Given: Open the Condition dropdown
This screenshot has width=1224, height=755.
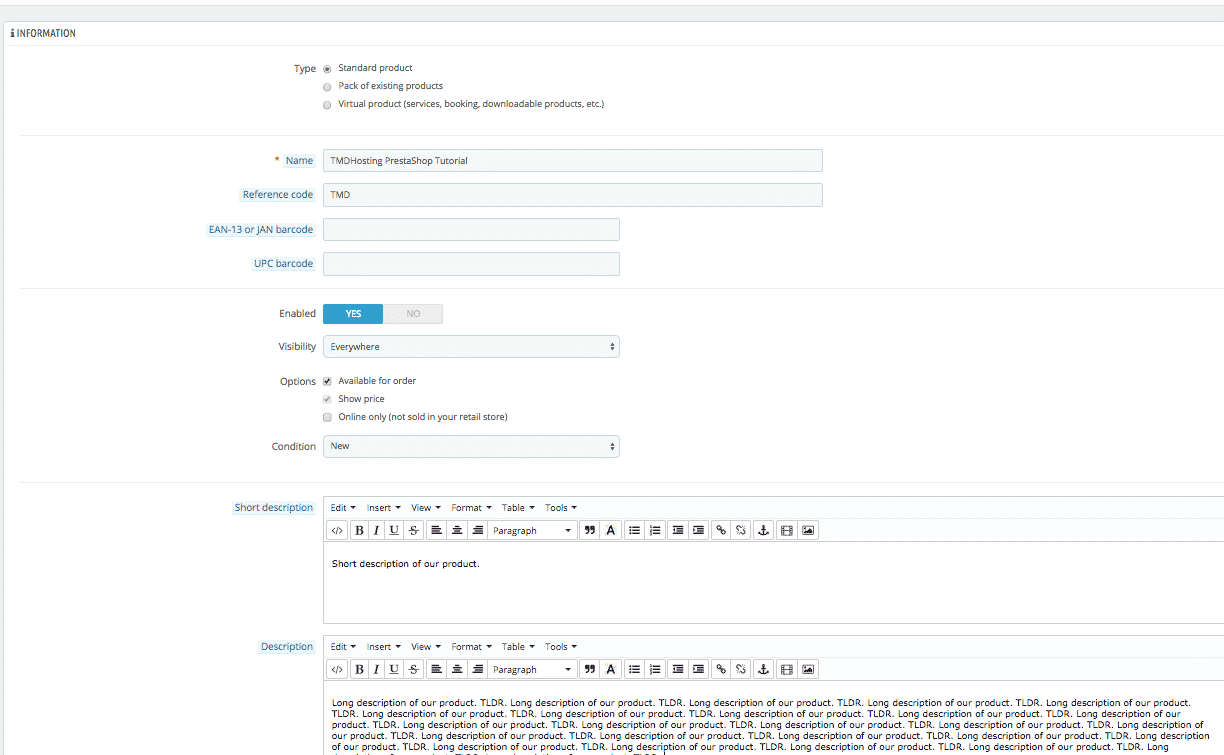Looking at the screenshot, I should (x=471, y=446).
